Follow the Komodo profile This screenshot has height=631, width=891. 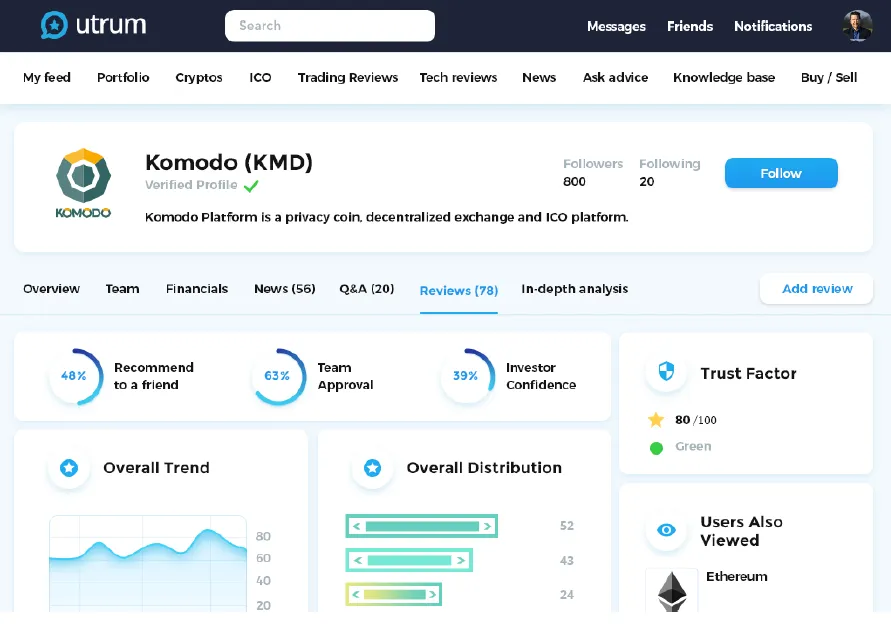click(x=781, y=173)
